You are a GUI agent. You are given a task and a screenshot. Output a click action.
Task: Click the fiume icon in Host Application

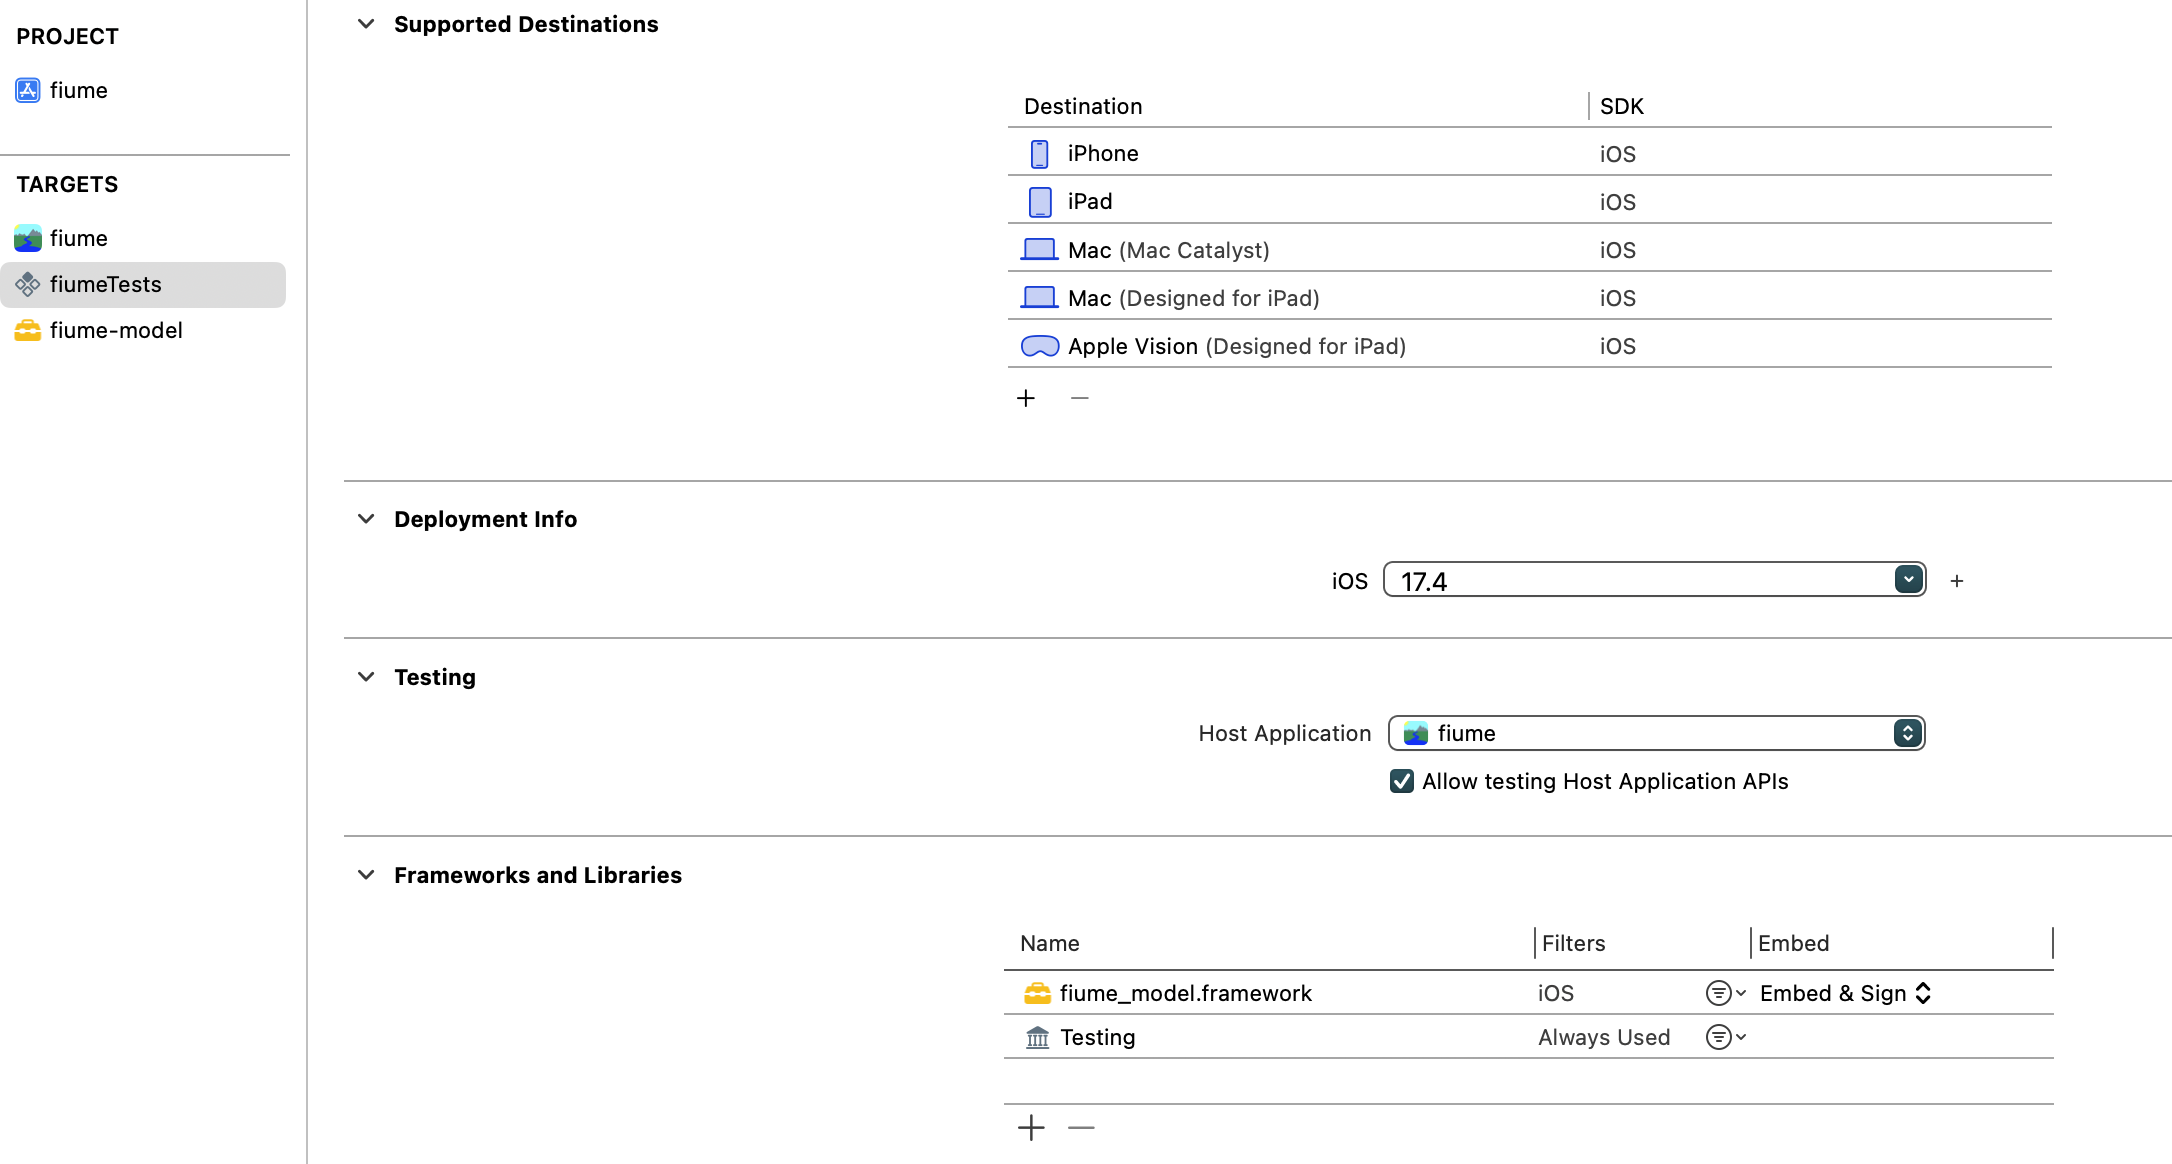(x=1416, y=733)
